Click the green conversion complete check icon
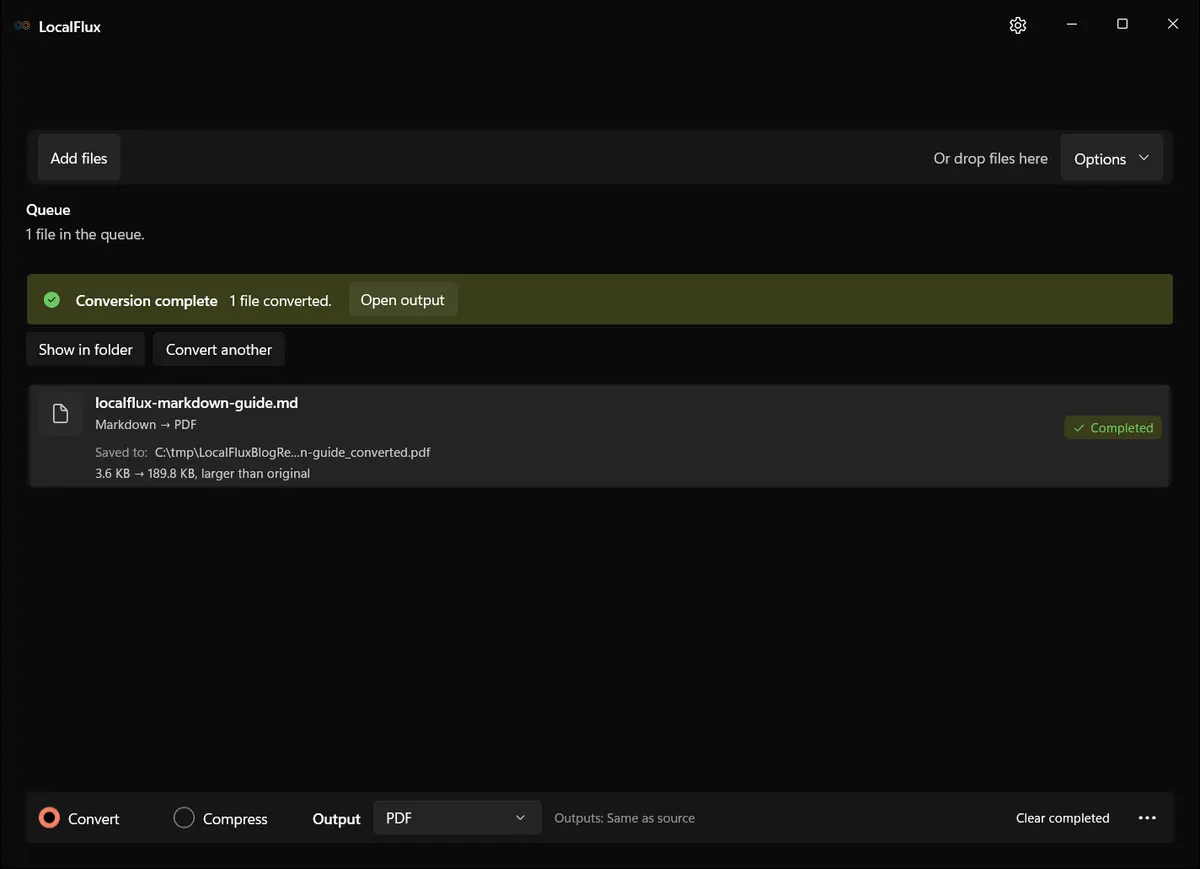 52,300
